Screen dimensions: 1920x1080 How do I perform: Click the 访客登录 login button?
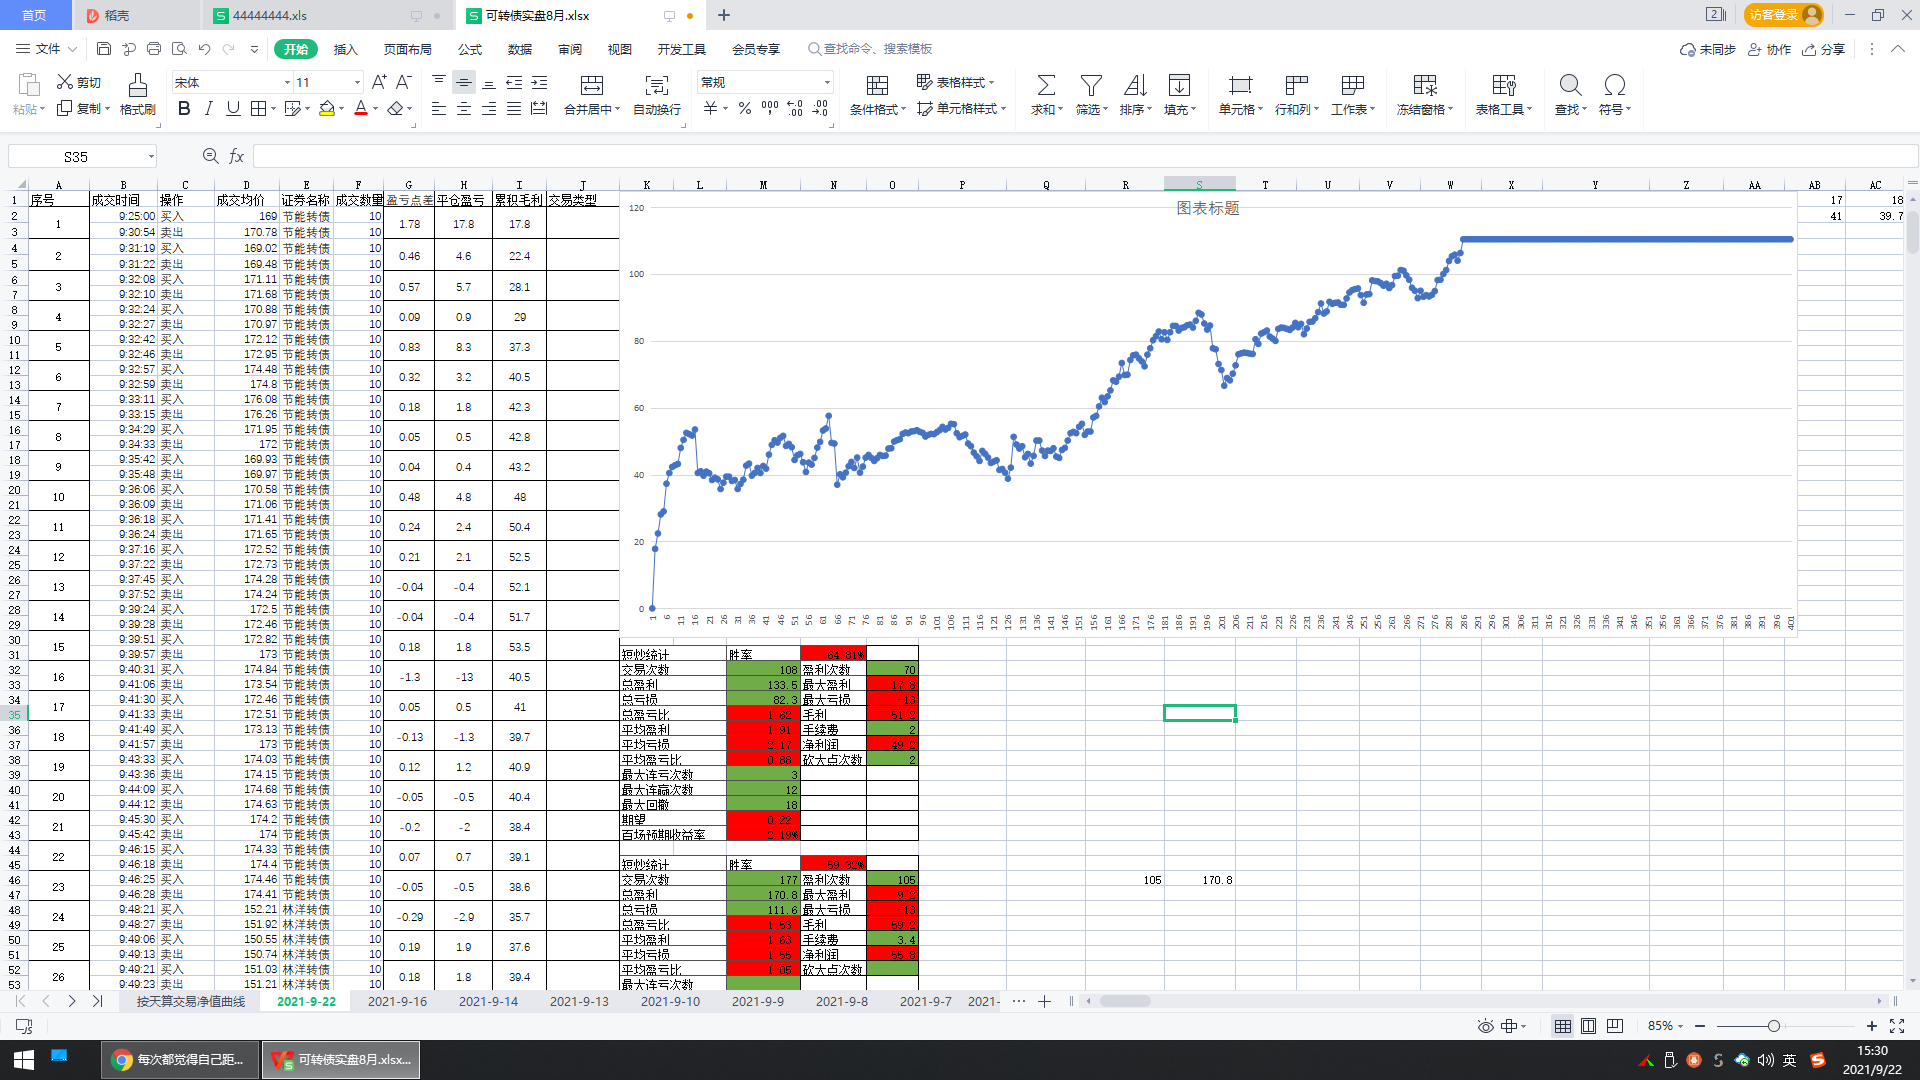1783,15
